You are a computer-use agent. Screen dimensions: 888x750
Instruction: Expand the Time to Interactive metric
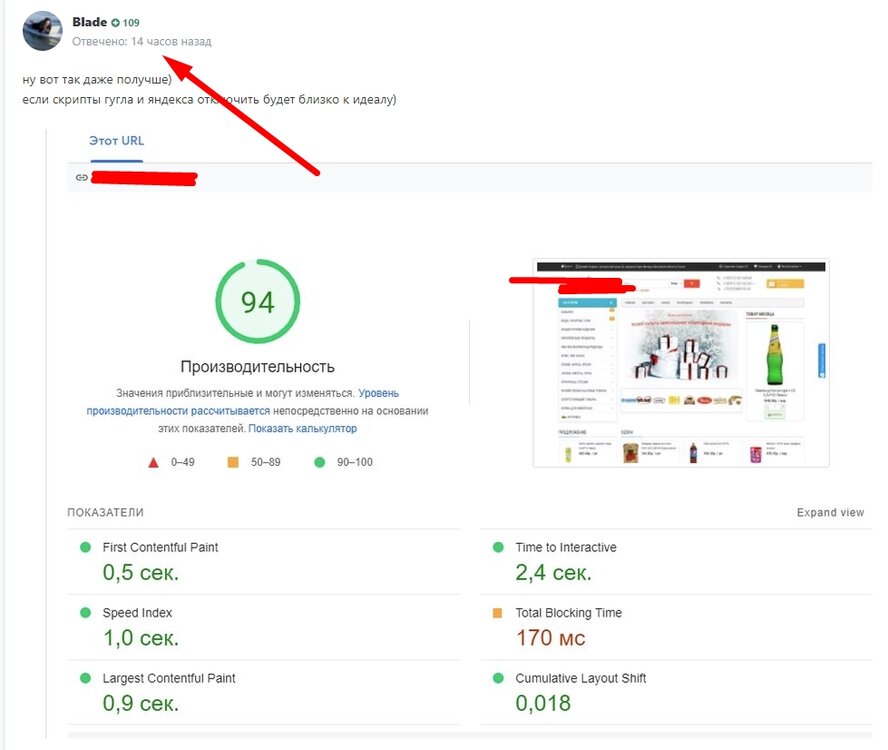(566, 547)
